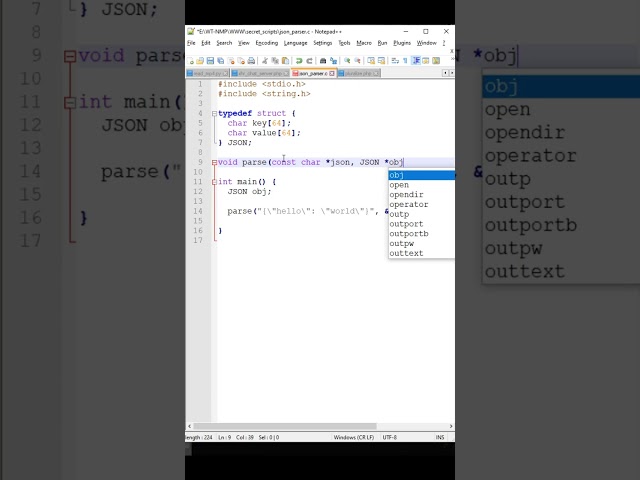Screen dimensions: 640x480
Task: Open the Settings menu
Action: click(x=322, y=43)
